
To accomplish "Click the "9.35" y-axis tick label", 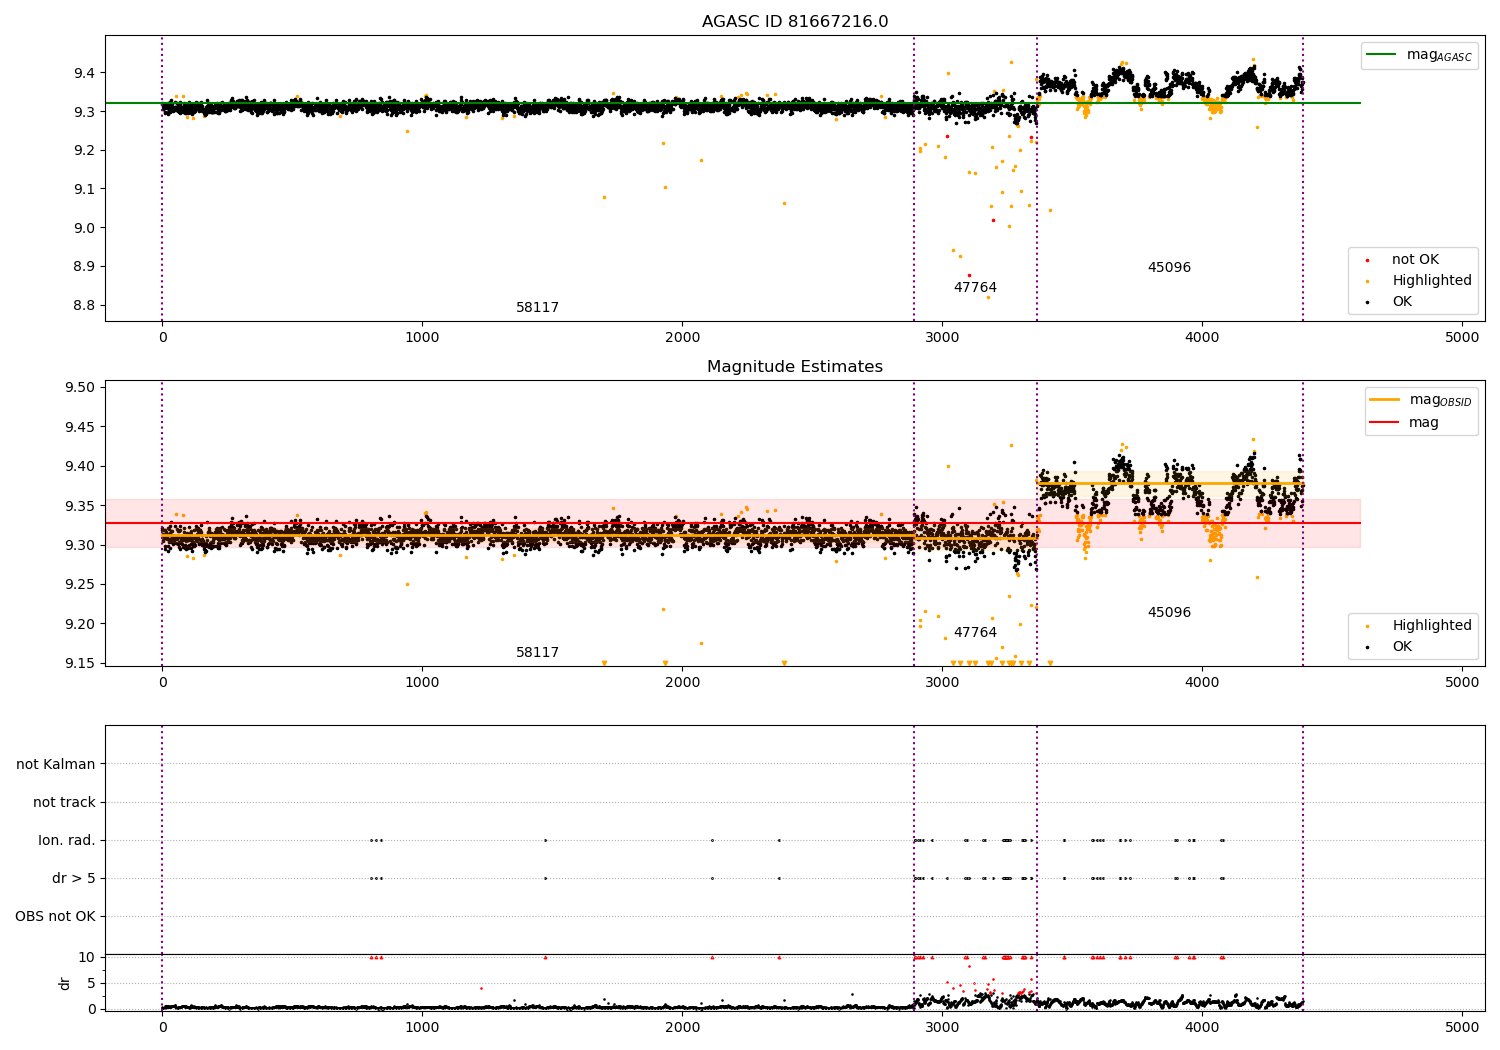I will tap(80, 506).
